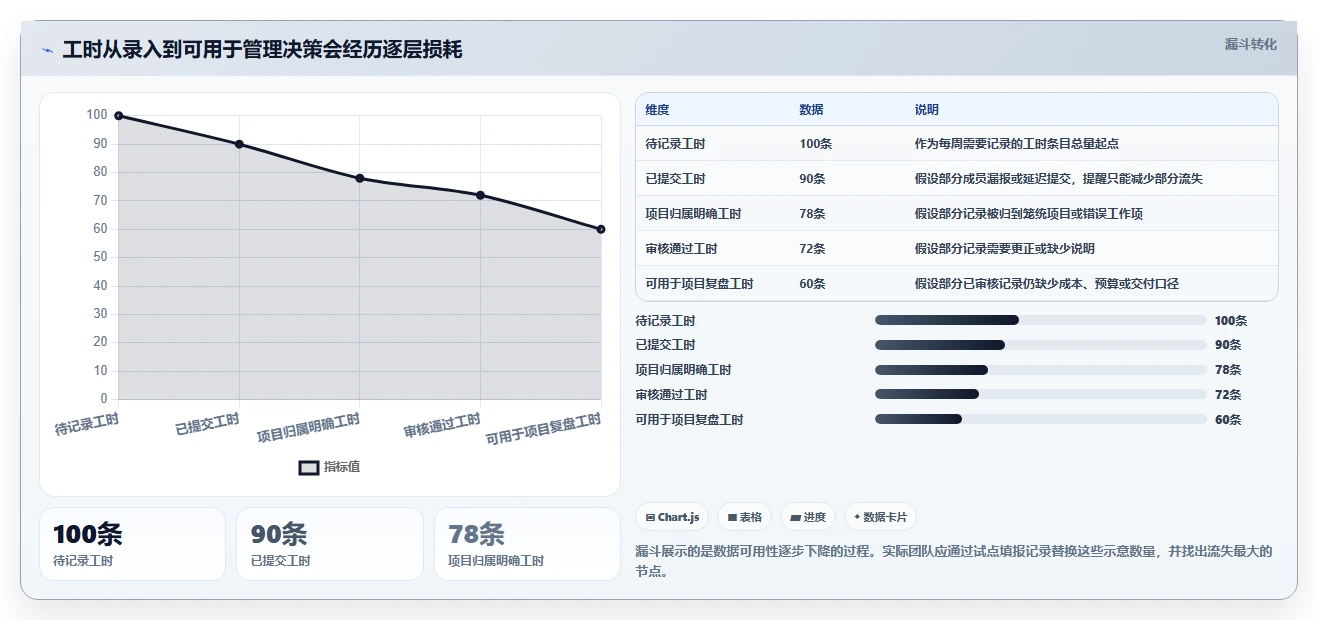
Task: Click the chart data point above 项目归属明确工时
Action: coord(360,178)
